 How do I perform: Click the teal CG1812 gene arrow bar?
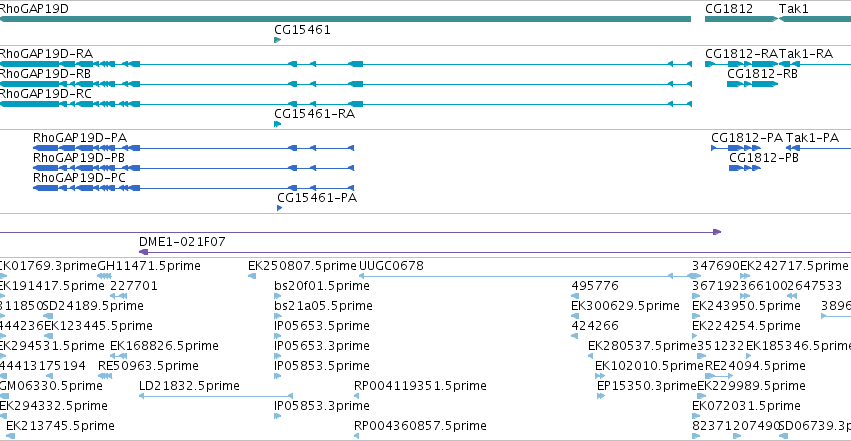click(741, 19)
